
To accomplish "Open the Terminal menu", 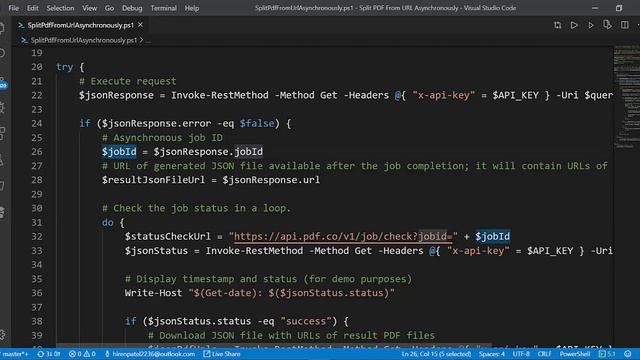I will [x=163, y=8].
